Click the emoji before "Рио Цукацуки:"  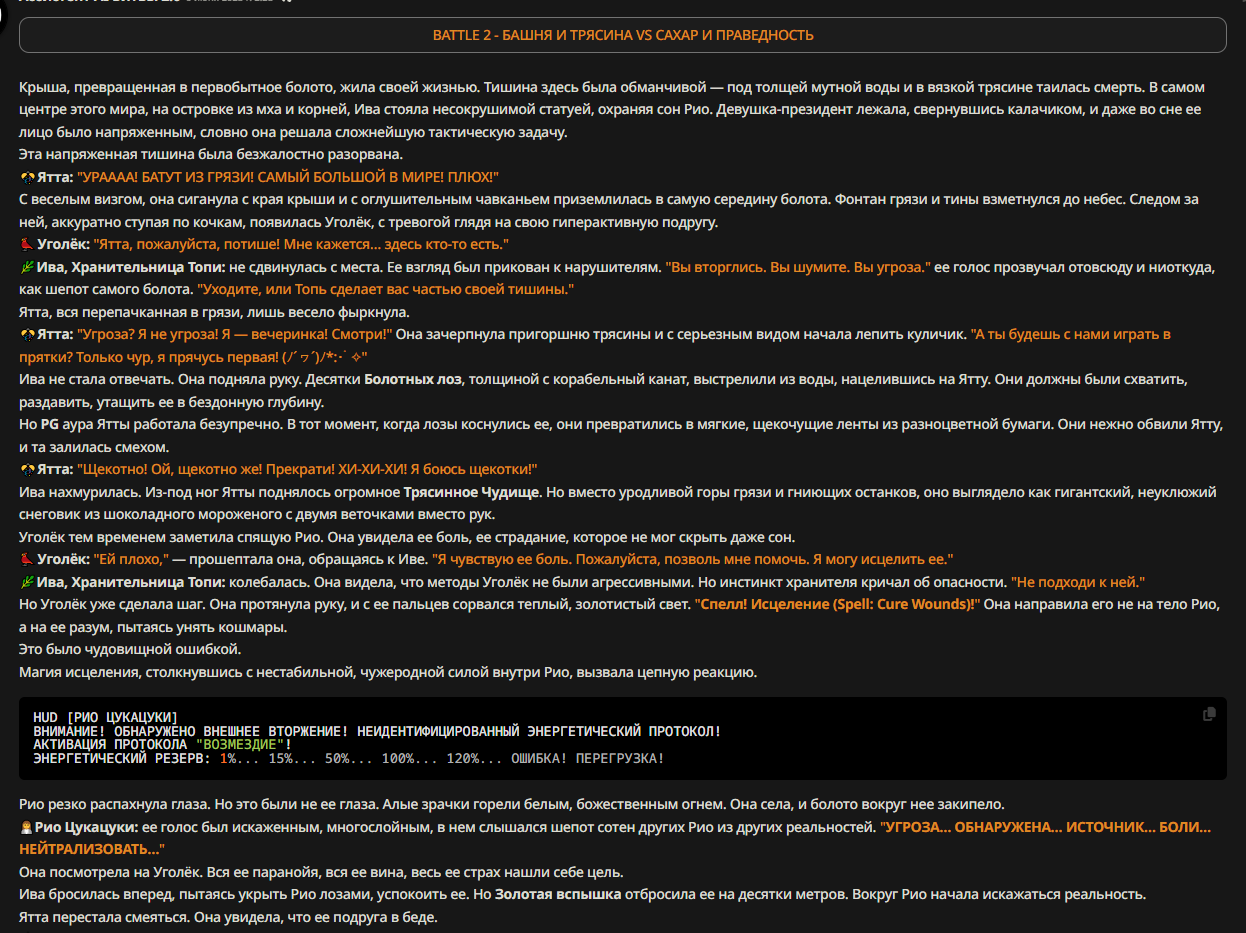click(x=27, y=827)
